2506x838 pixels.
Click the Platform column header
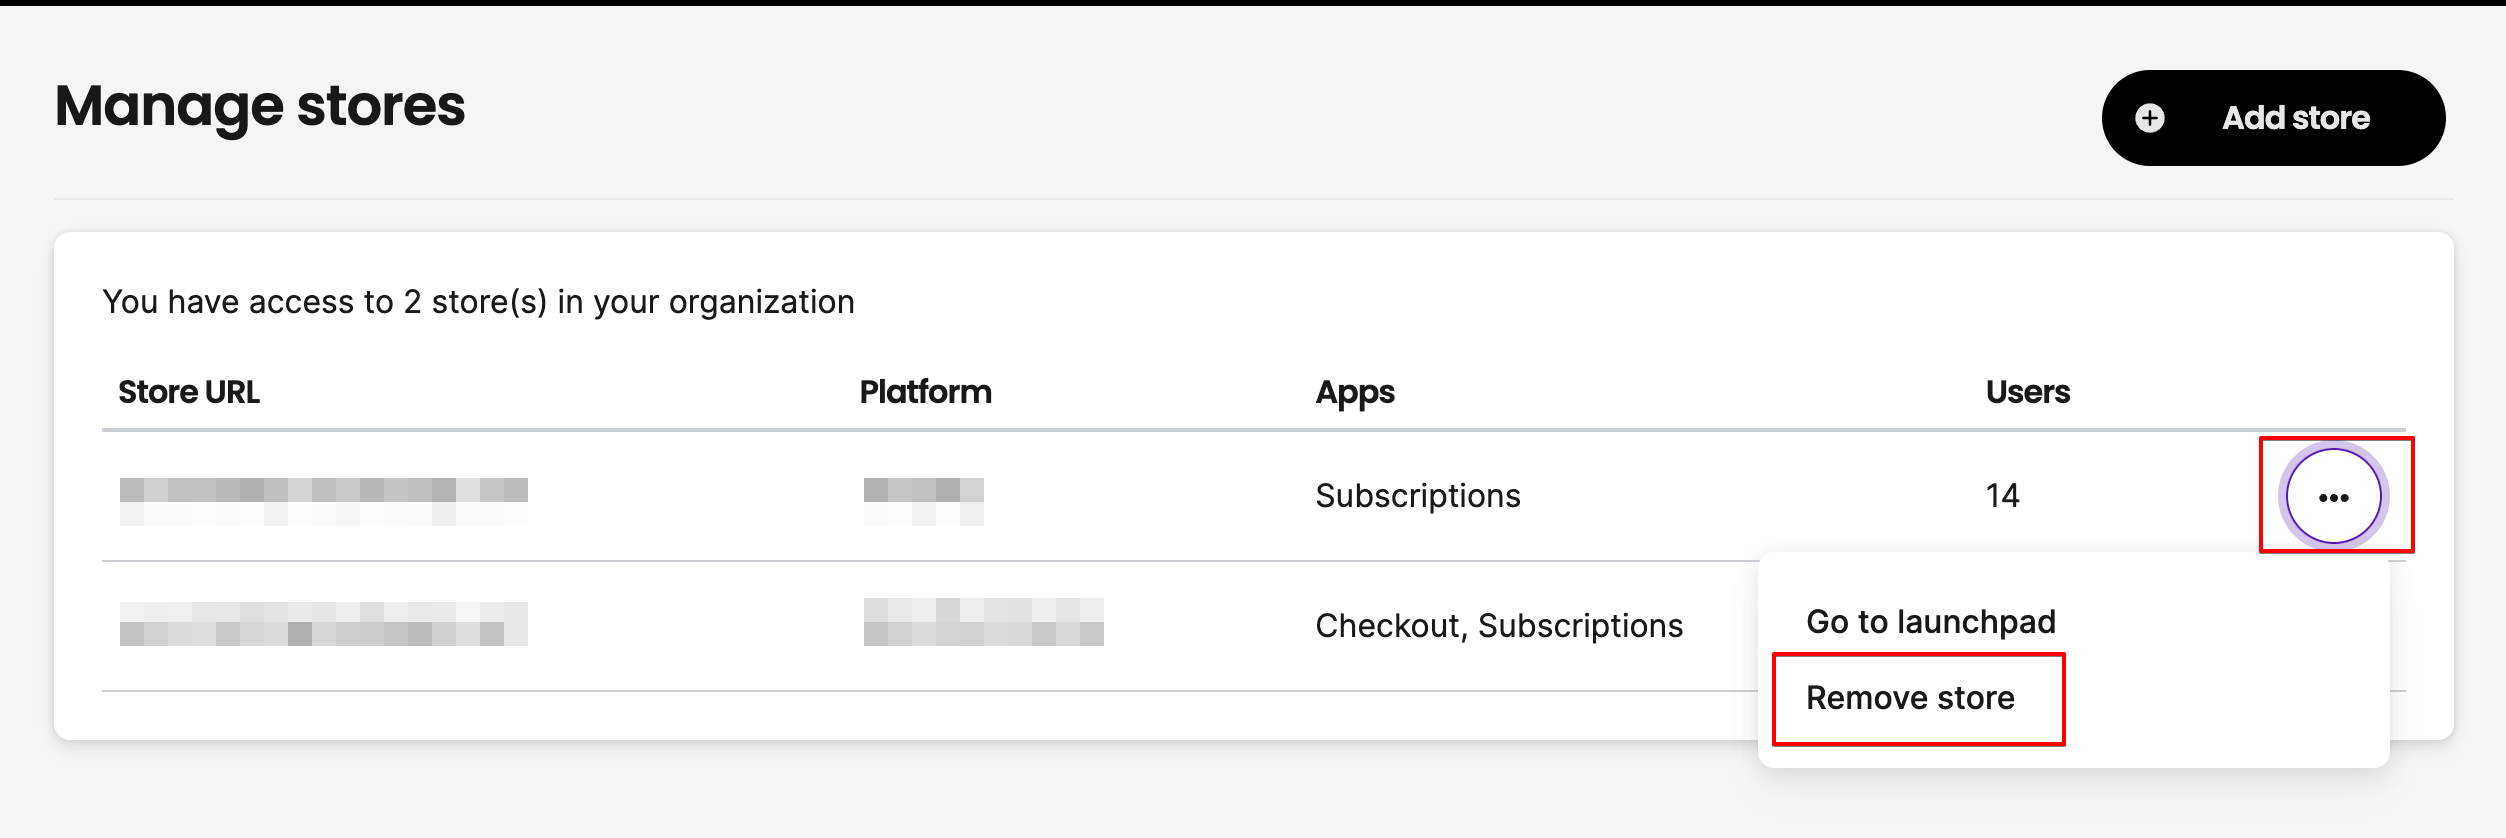926,392
